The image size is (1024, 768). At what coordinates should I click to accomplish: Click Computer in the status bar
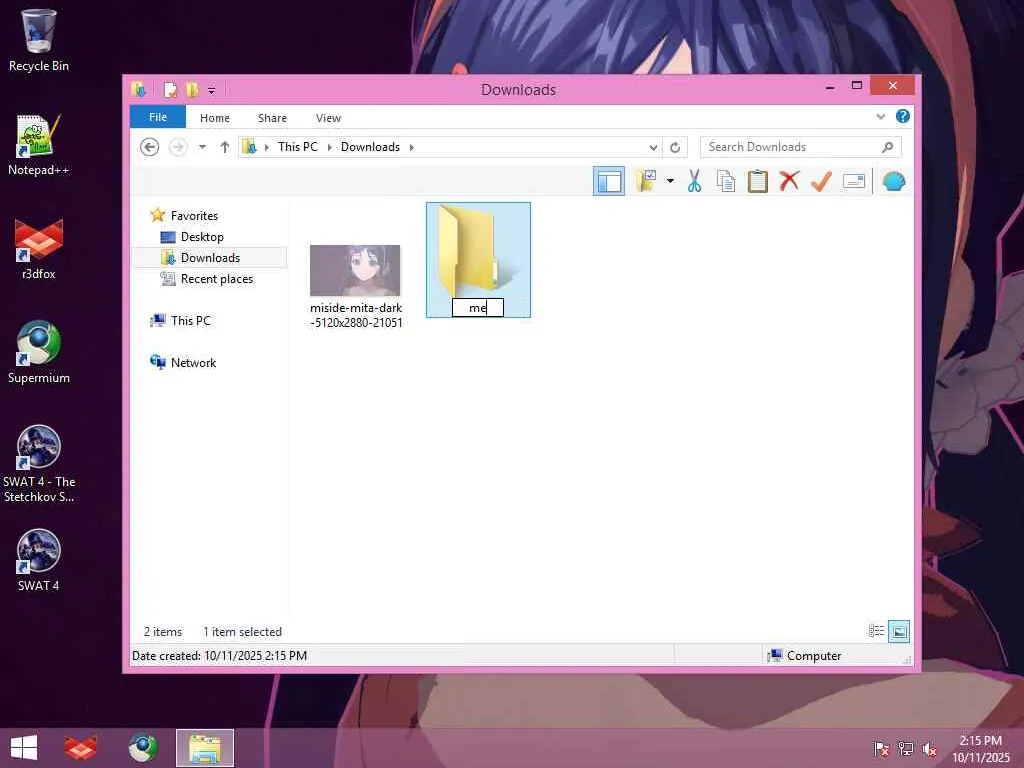click(x=814, y=656)
